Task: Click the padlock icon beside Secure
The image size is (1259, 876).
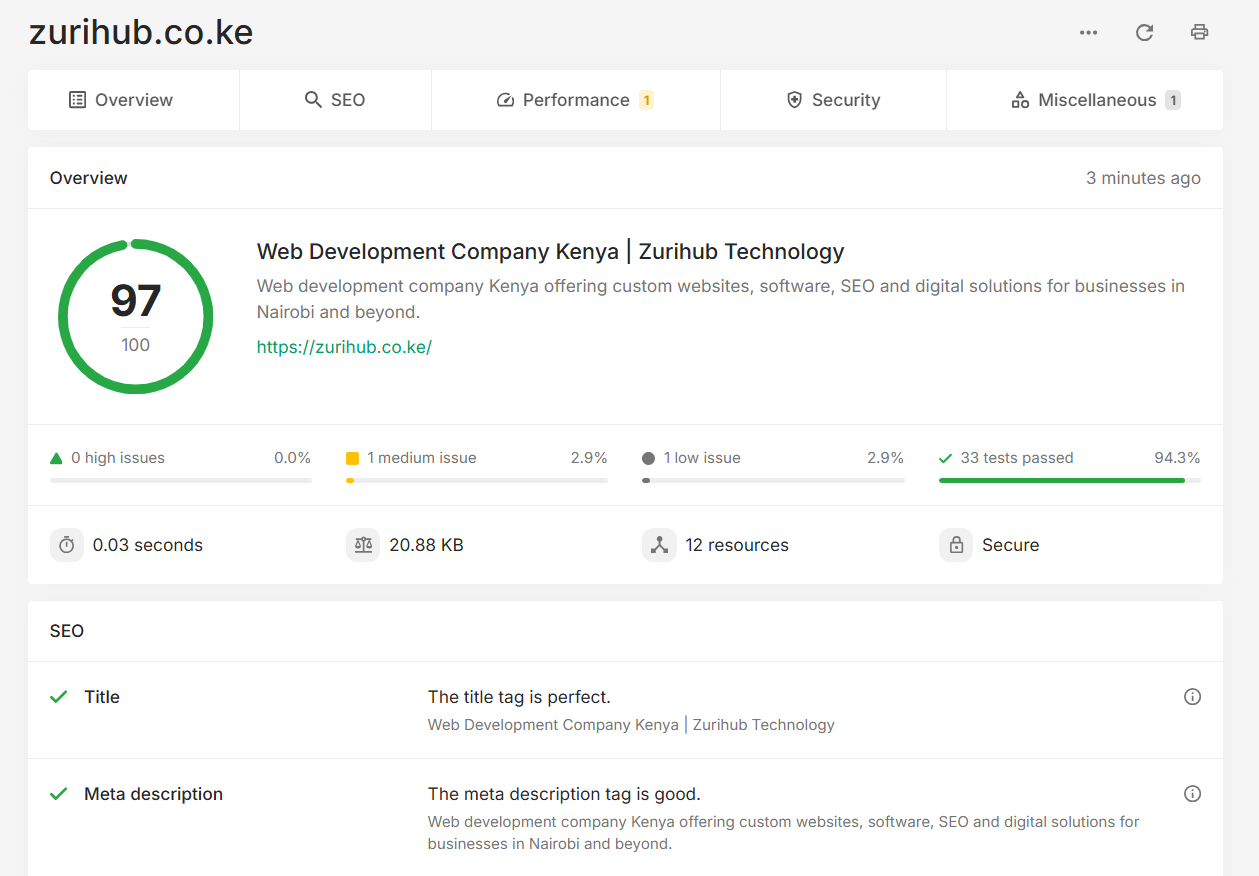Action: pos(955,545)
